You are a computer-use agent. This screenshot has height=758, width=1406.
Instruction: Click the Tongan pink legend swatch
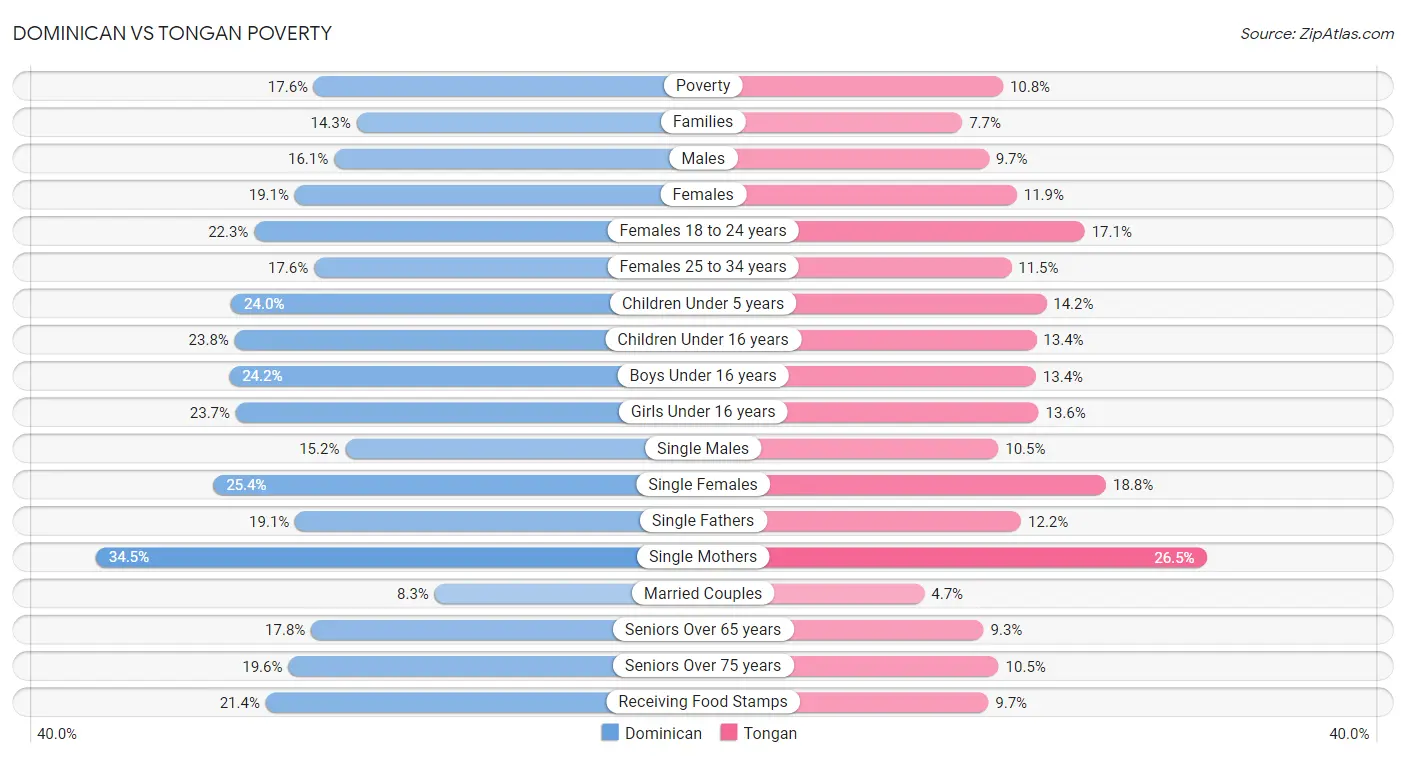coord(728,733)
